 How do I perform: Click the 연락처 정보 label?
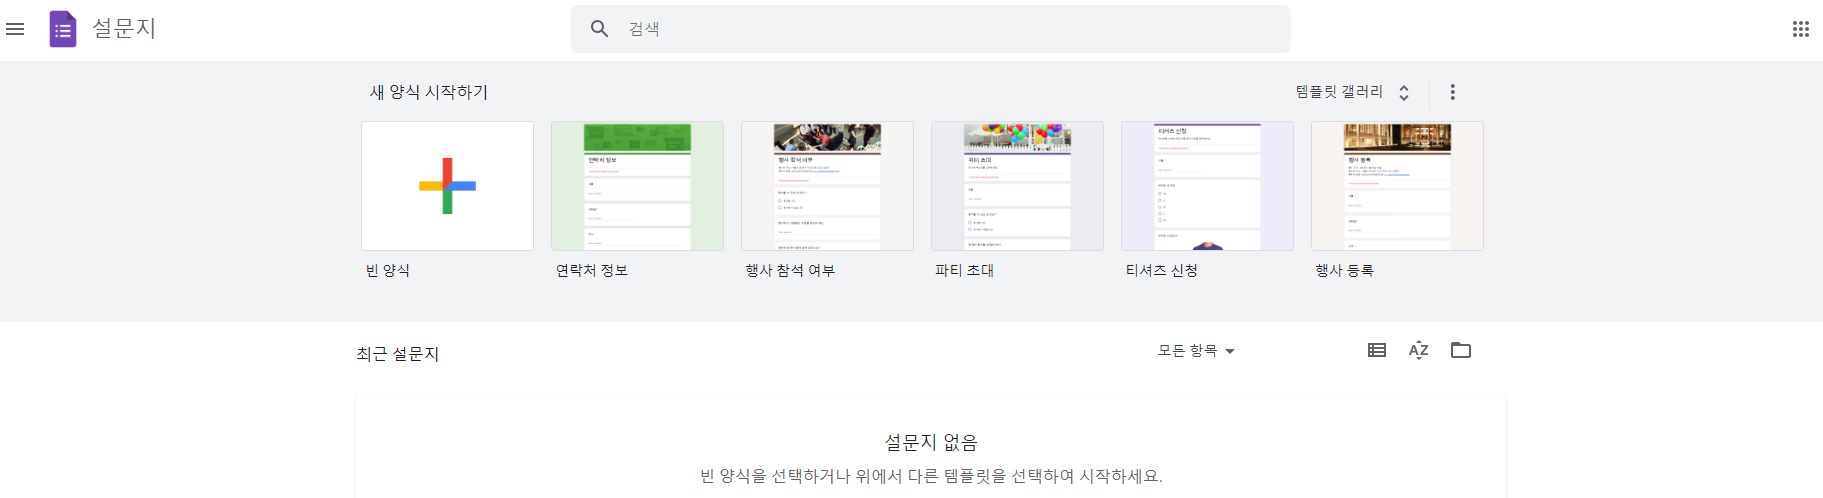click(x=592, y=271)
